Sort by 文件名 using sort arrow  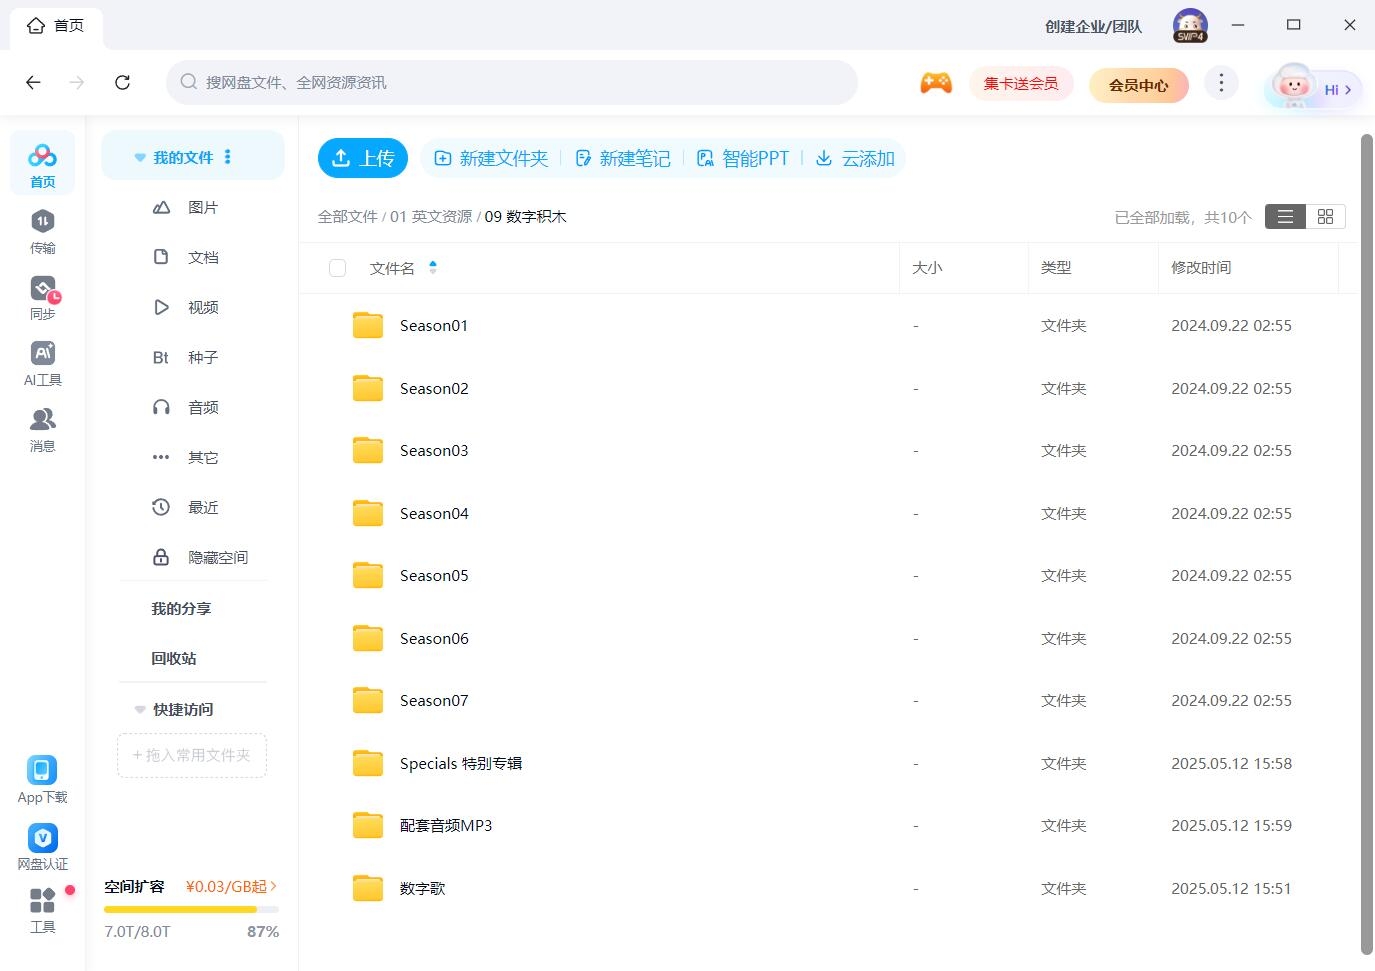tap(433, 267)
